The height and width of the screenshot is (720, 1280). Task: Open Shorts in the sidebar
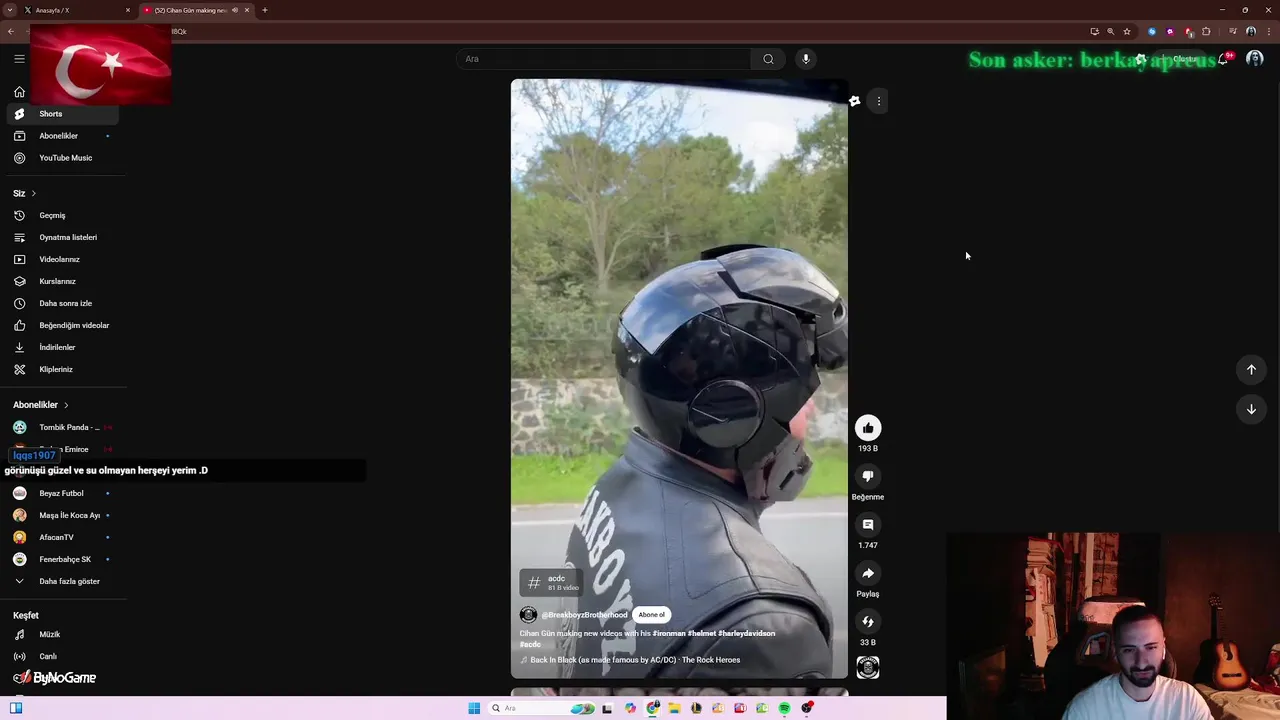click(x=63, y=114)
